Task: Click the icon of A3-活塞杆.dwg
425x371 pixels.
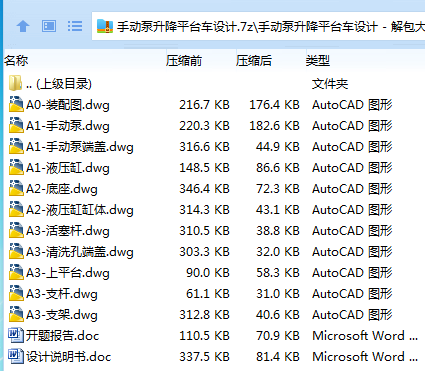Action: (x=16, y=230)
